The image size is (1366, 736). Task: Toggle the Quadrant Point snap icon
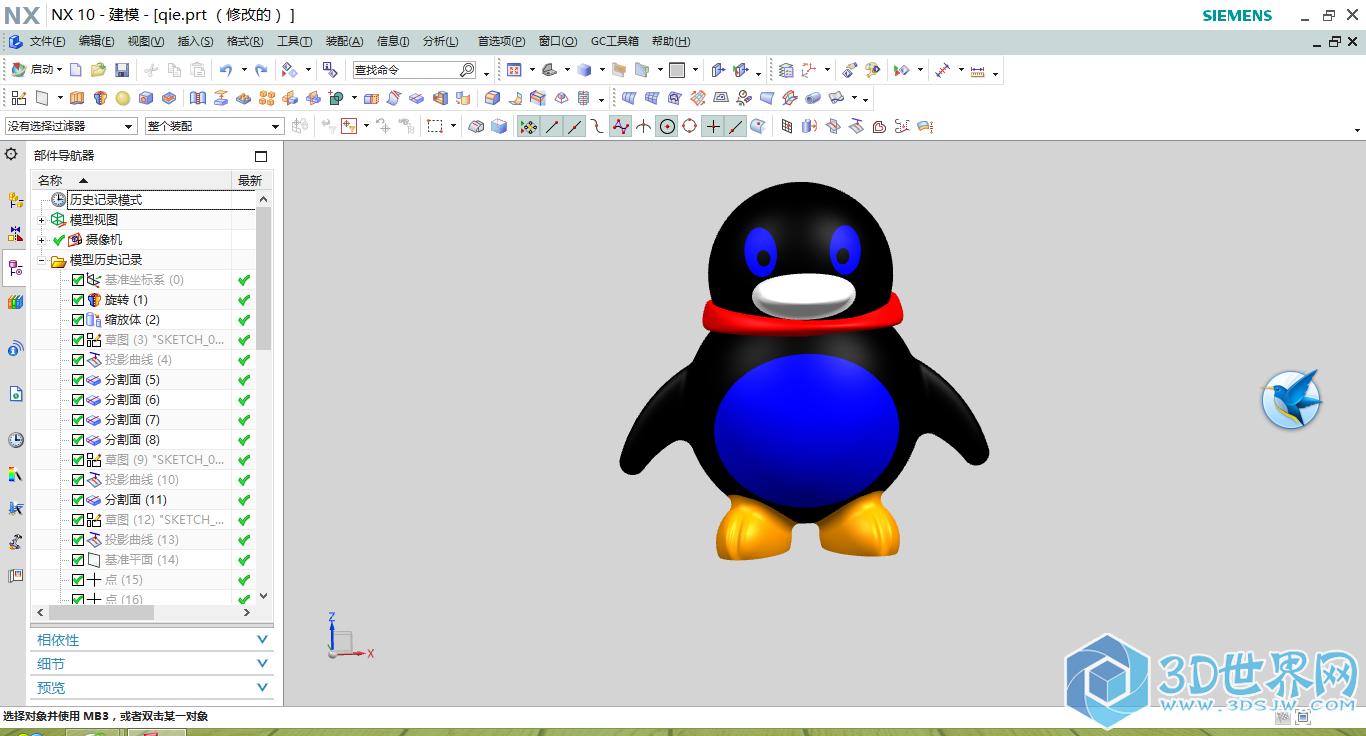pyautogui.click(x=689, y=126)
